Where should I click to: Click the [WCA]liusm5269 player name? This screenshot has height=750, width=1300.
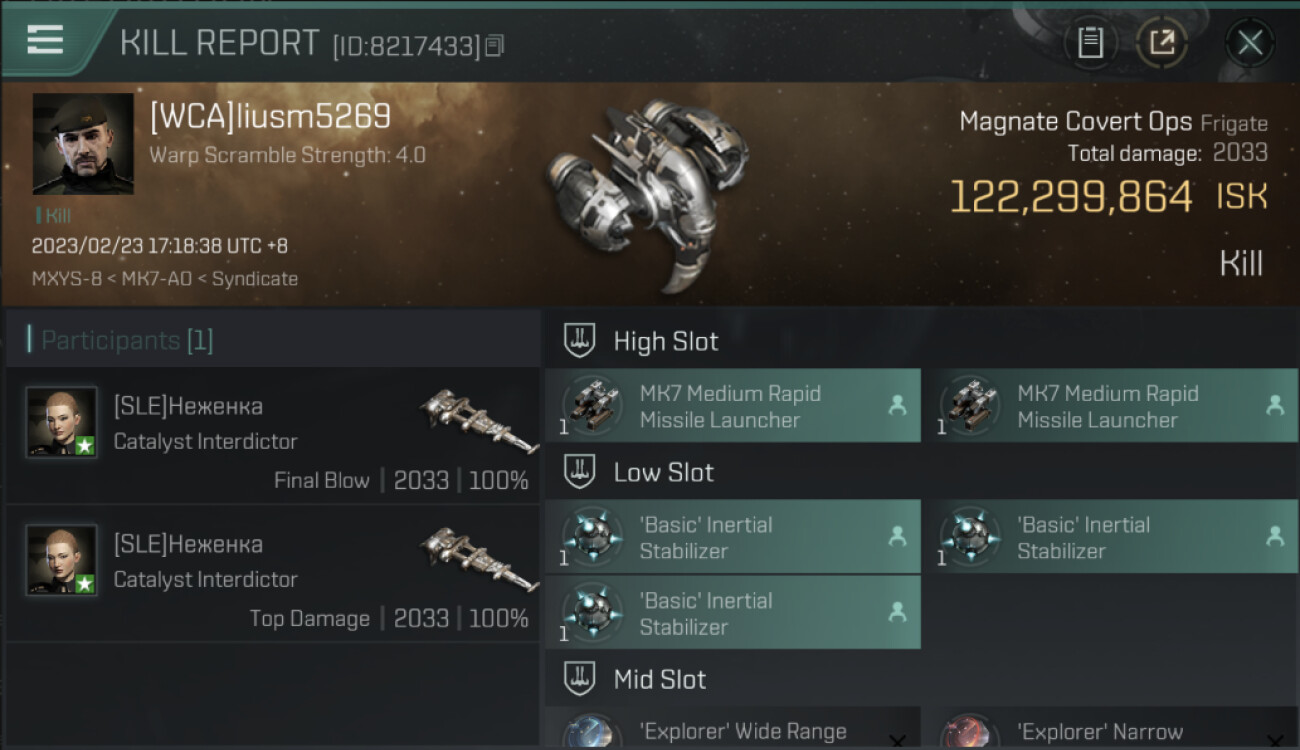click(270, 117)
